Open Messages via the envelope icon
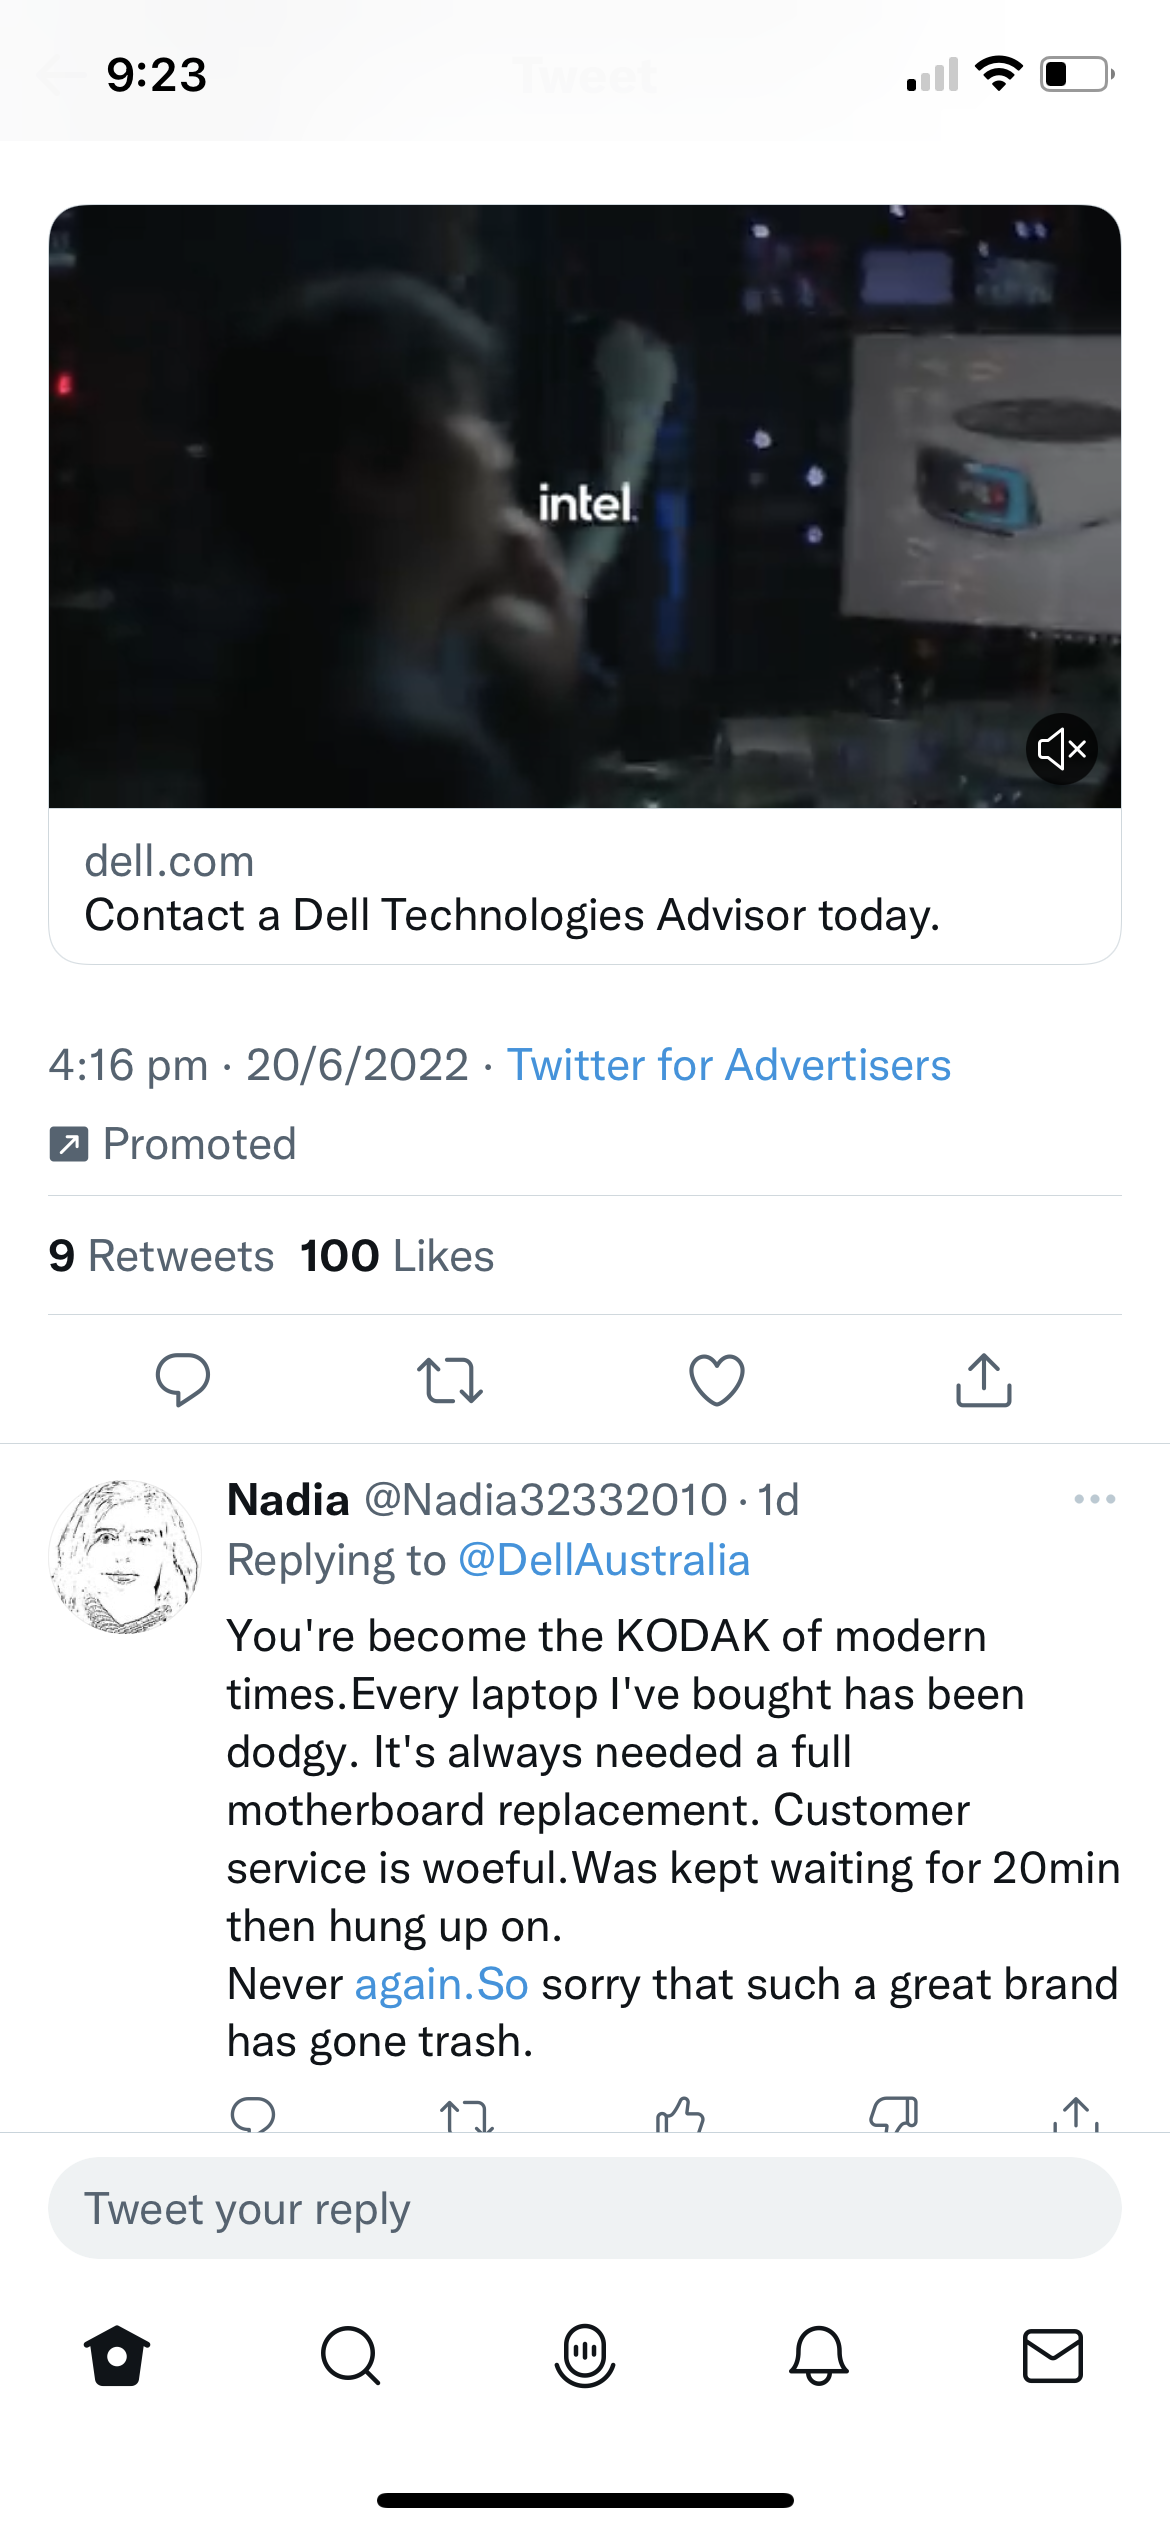The height and width of the screenshot is (2532, 1170). (1053, 2355)
